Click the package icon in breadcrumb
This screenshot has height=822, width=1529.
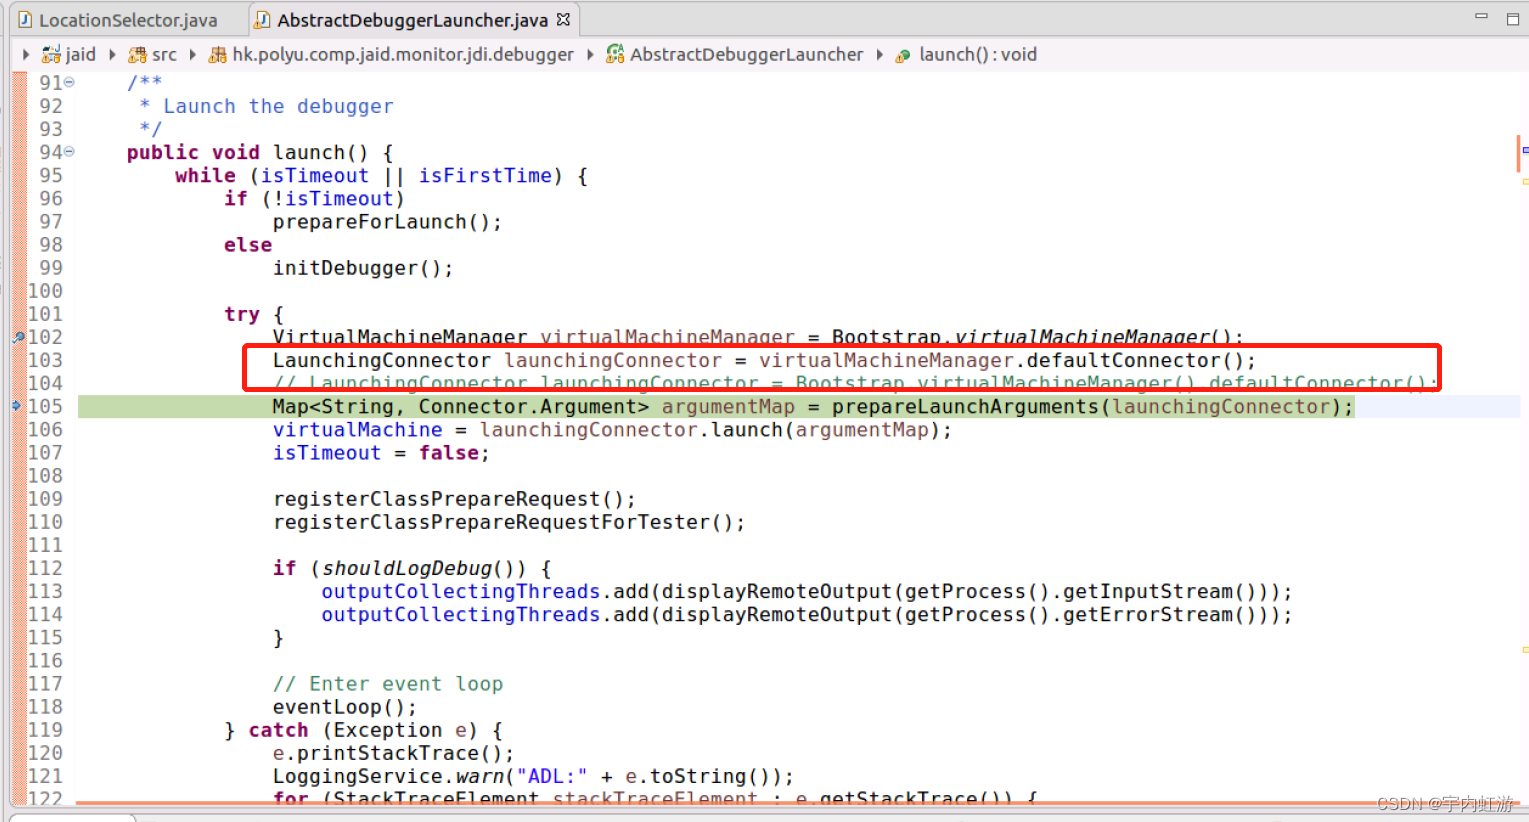217,55
